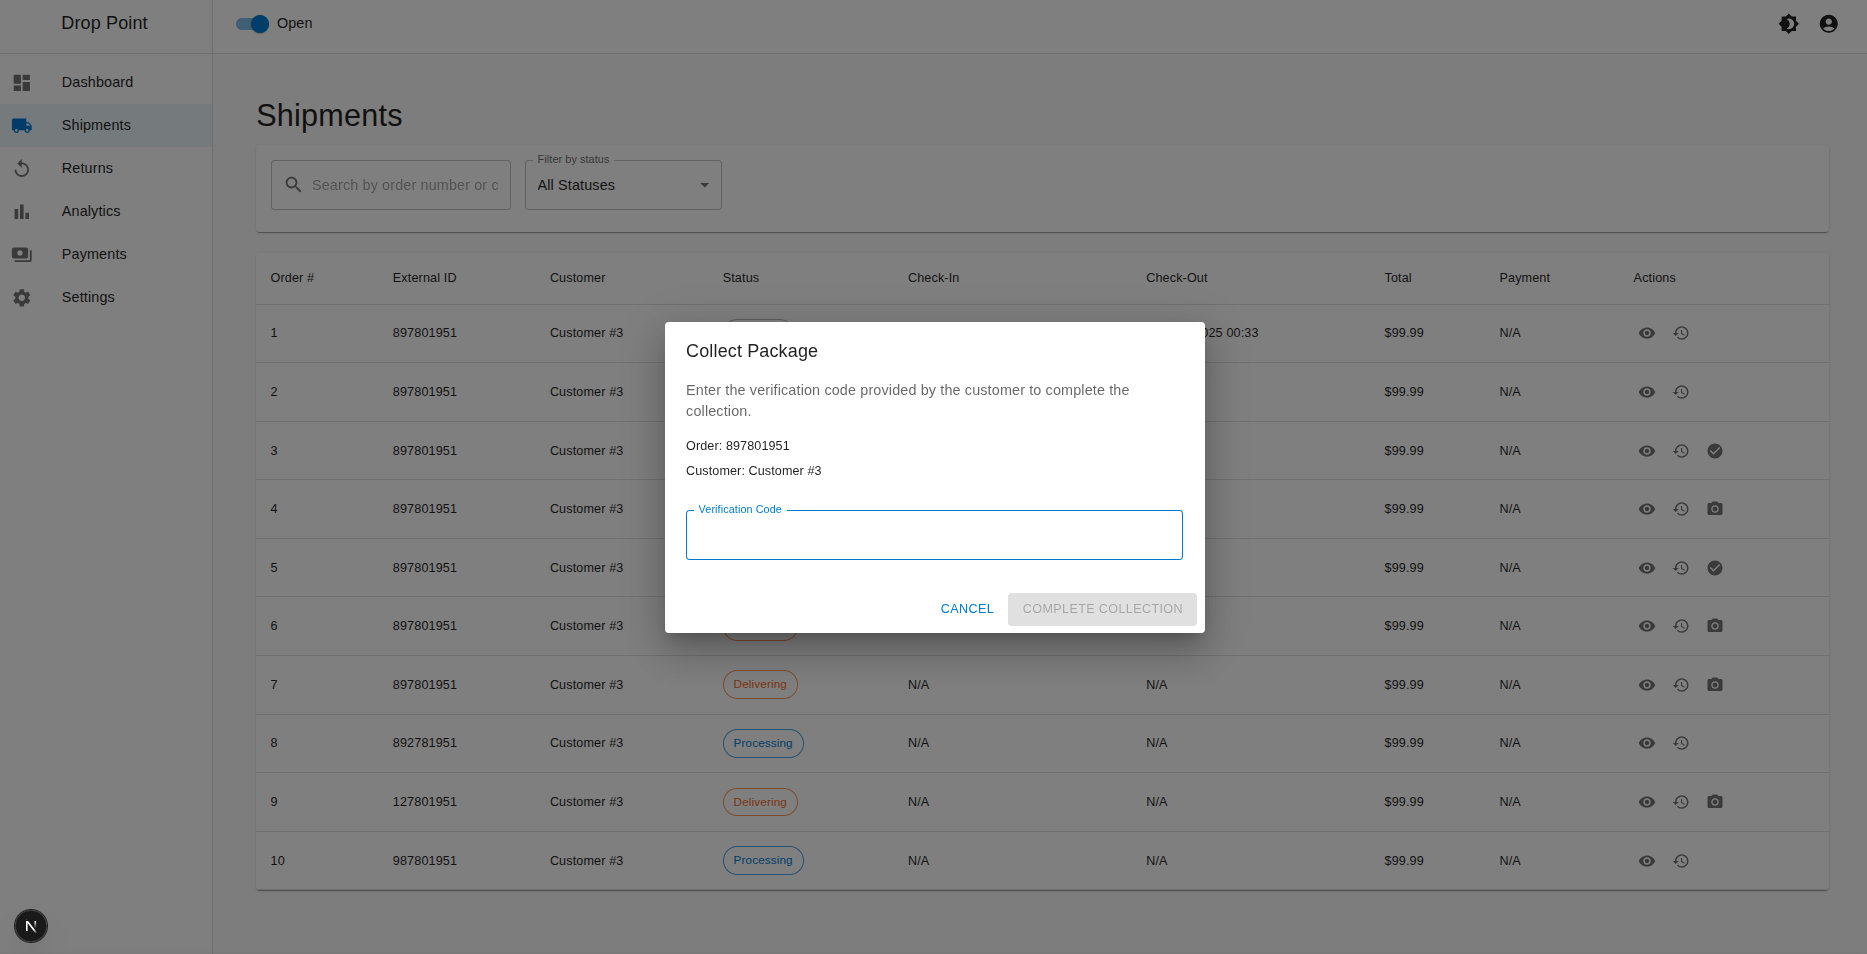Click the history icon for order 1

1681,333
